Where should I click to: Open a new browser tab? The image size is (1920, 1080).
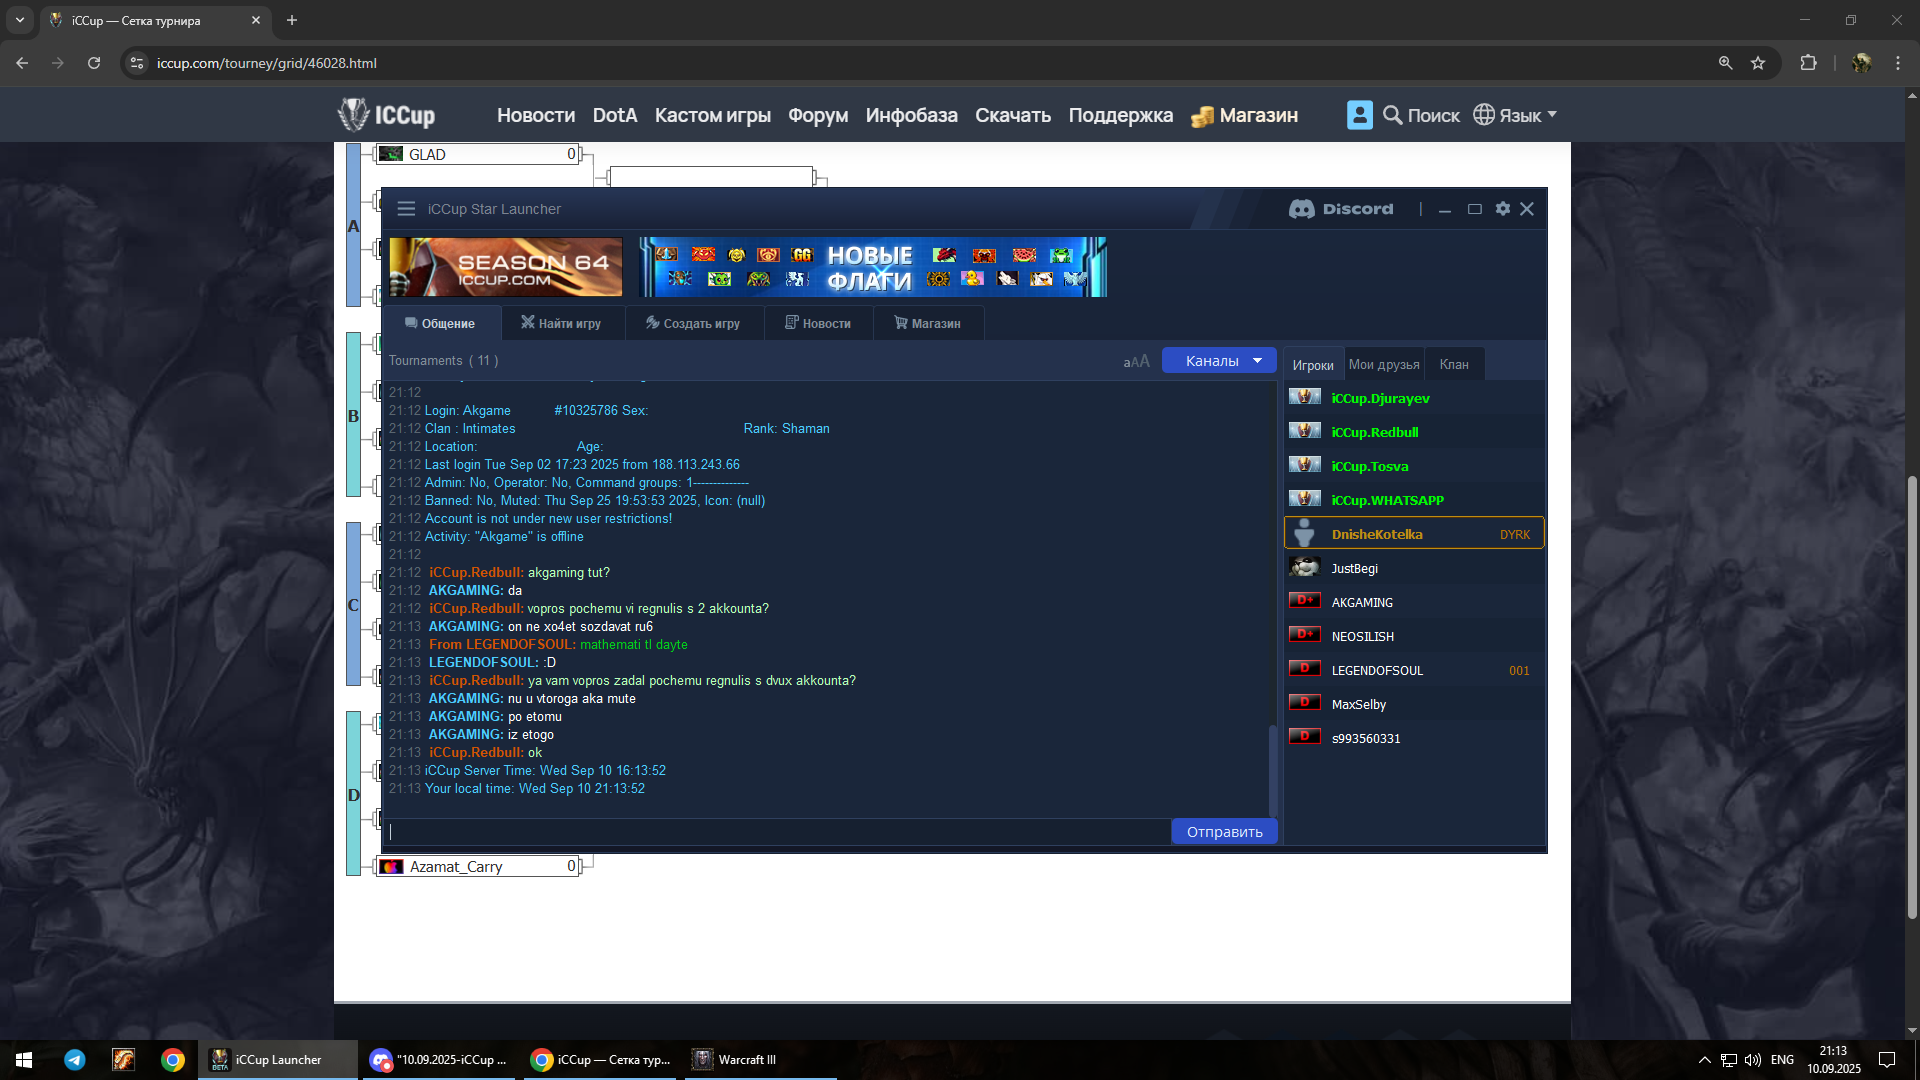click(292, 20)
